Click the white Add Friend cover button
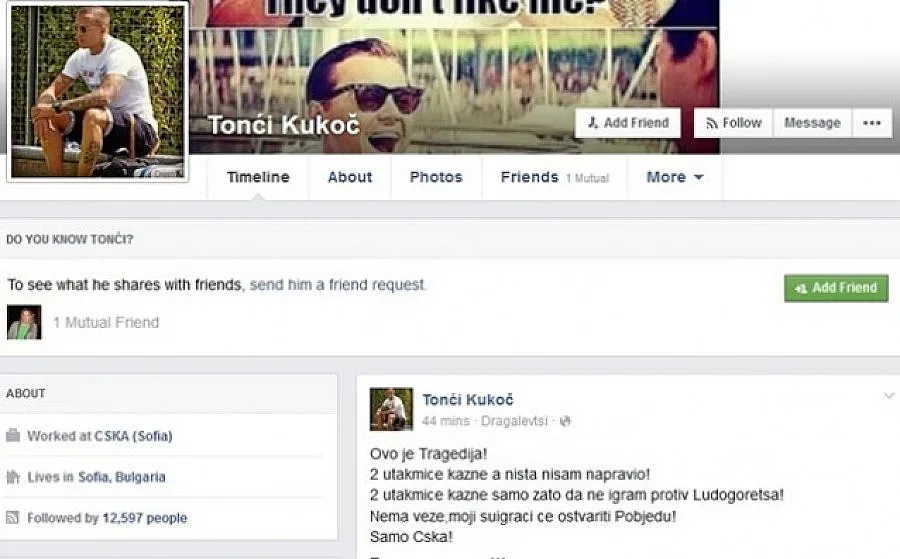The image size is (900, 559). coord(628,123)
